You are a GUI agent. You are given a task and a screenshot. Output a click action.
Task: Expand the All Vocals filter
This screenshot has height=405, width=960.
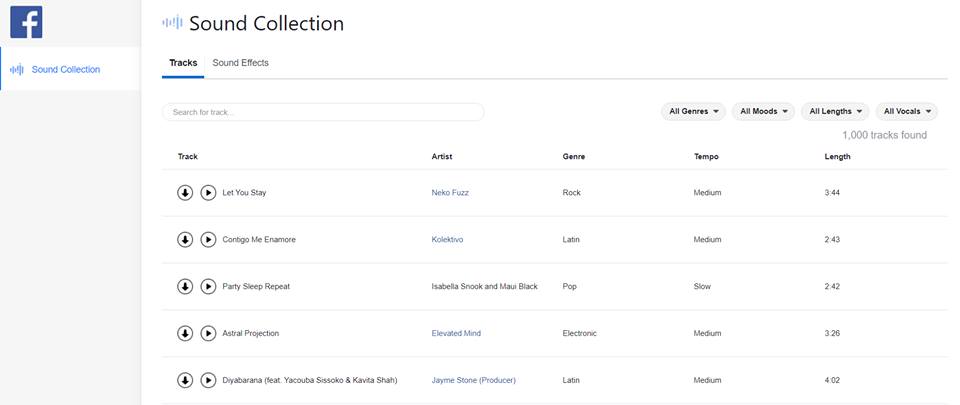907,111
